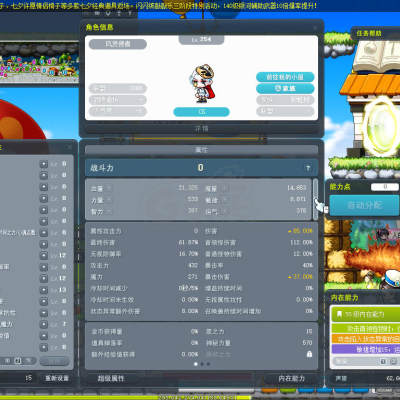Click the minimap at top left
The image size is (400, 400).
(x=39, y=63)
